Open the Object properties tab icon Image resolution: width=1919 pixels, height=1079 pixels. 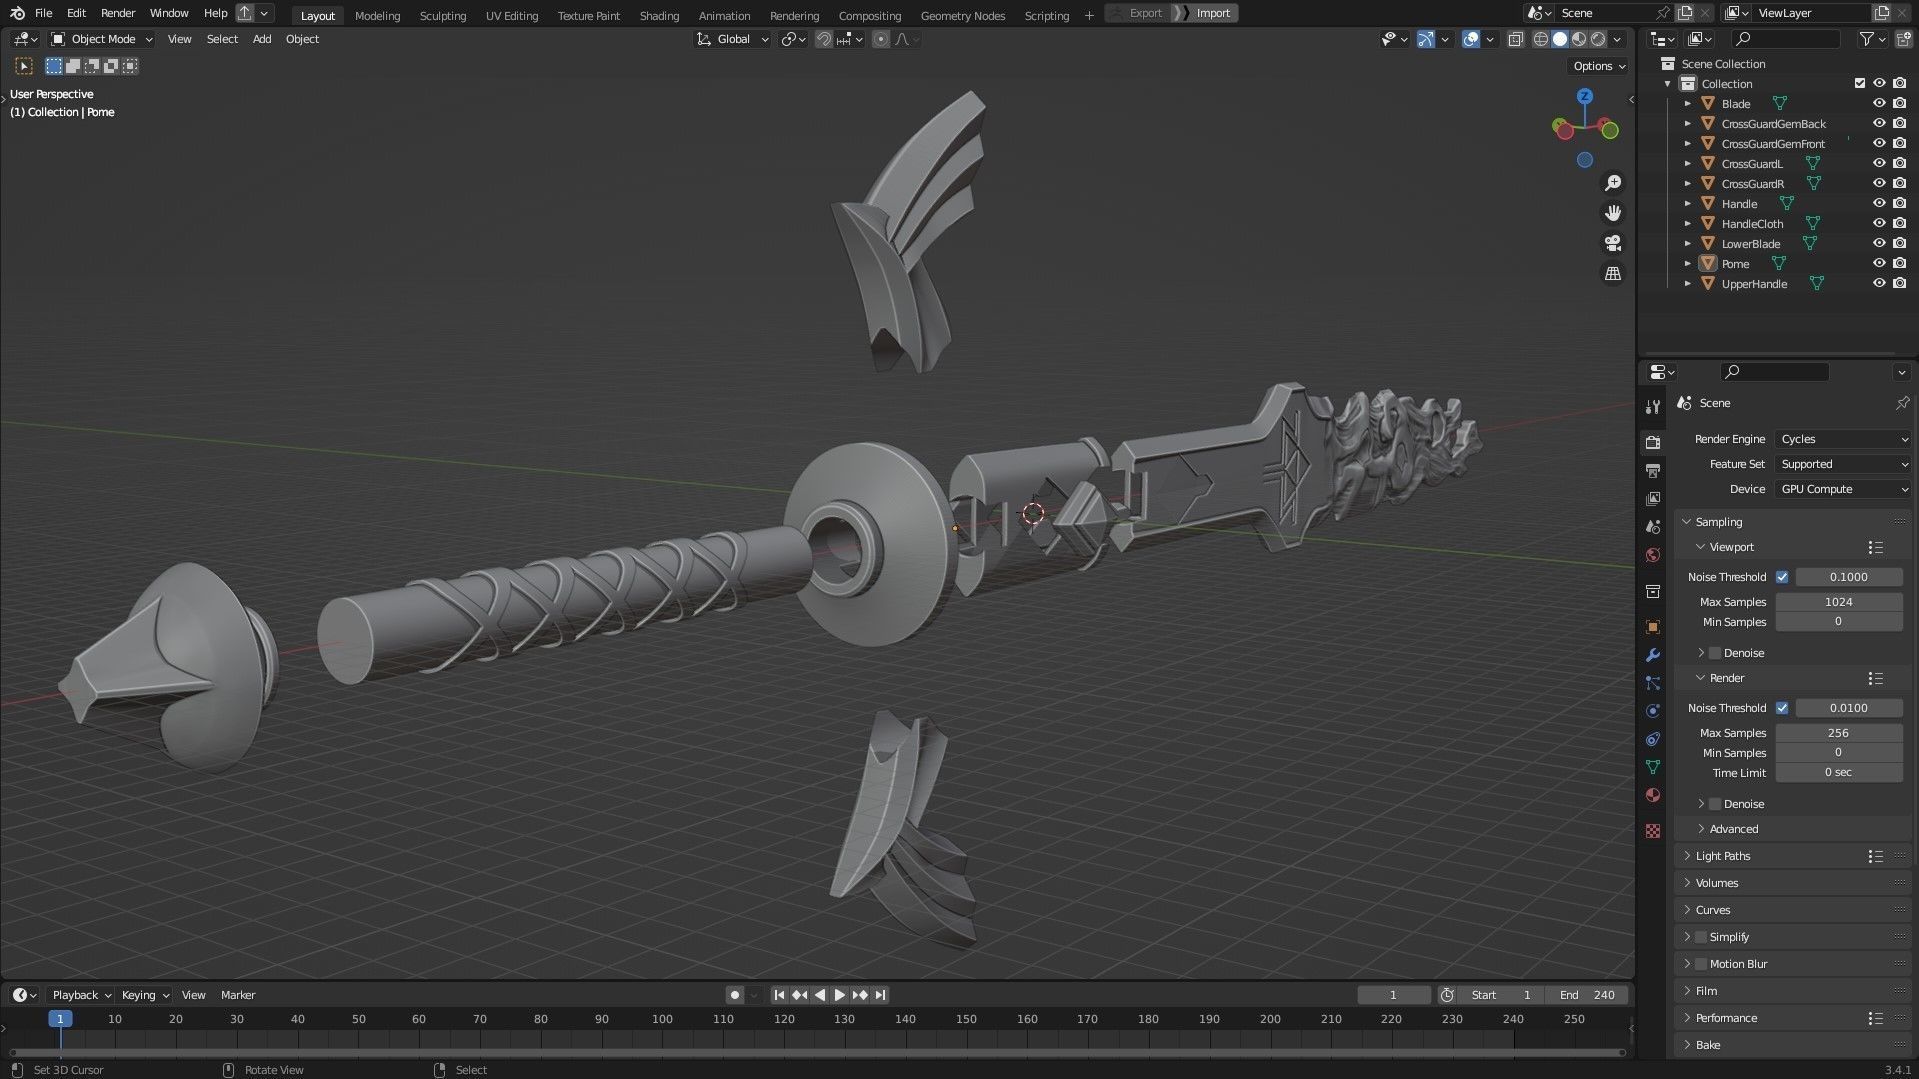1653,627
